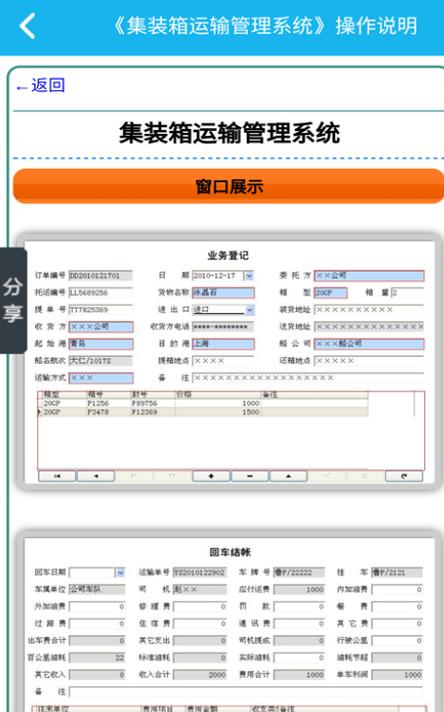Open the 日期 date dropdown arrow
444x712 pixels.
point(249,276)
